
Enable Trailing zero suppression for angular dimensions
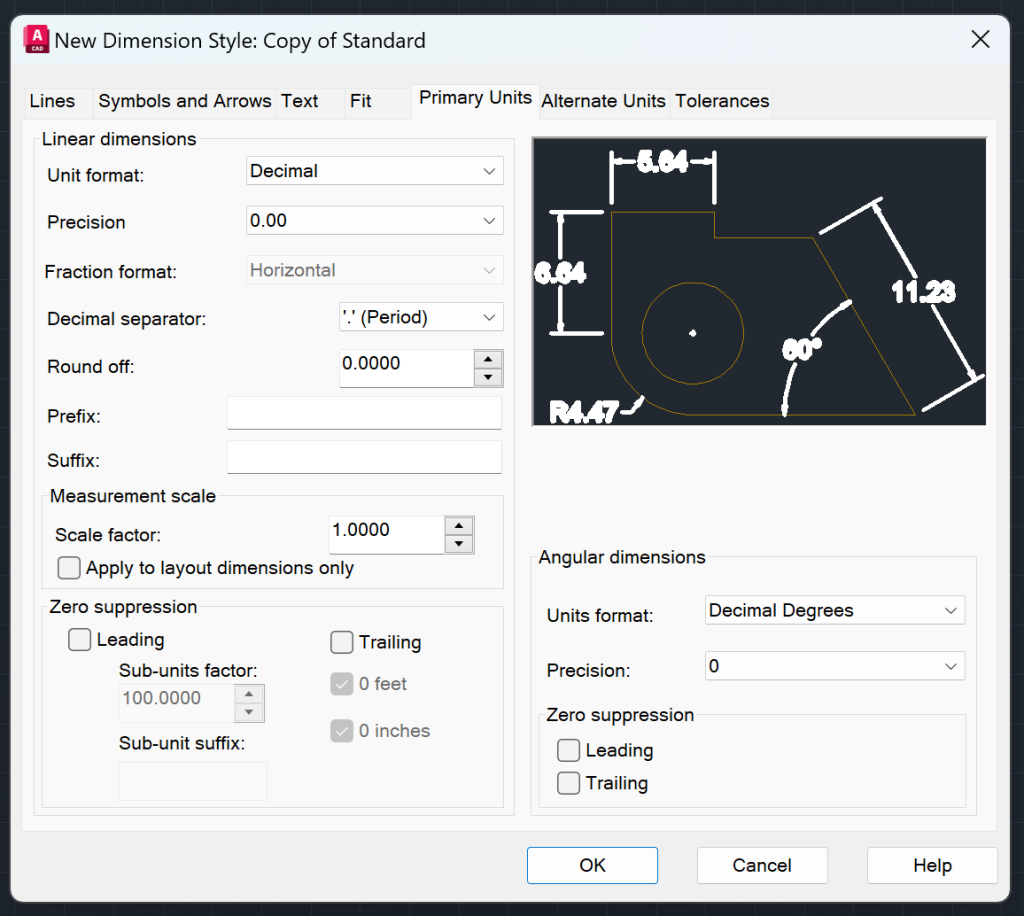568,783
